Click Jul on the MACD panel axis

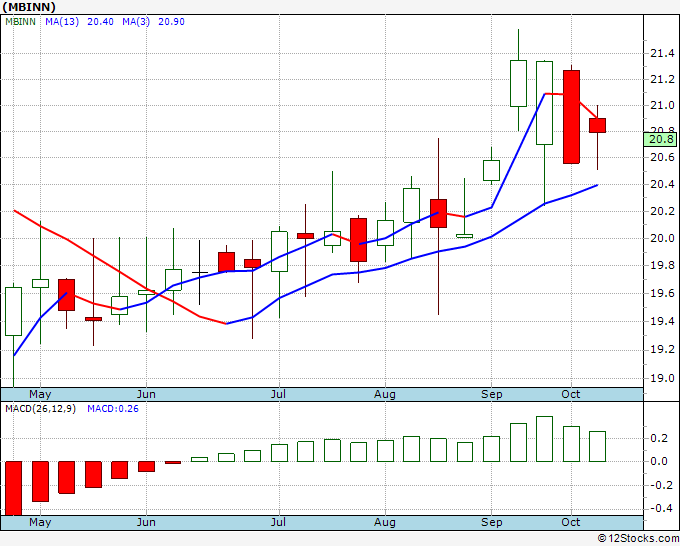pos(278,522)
